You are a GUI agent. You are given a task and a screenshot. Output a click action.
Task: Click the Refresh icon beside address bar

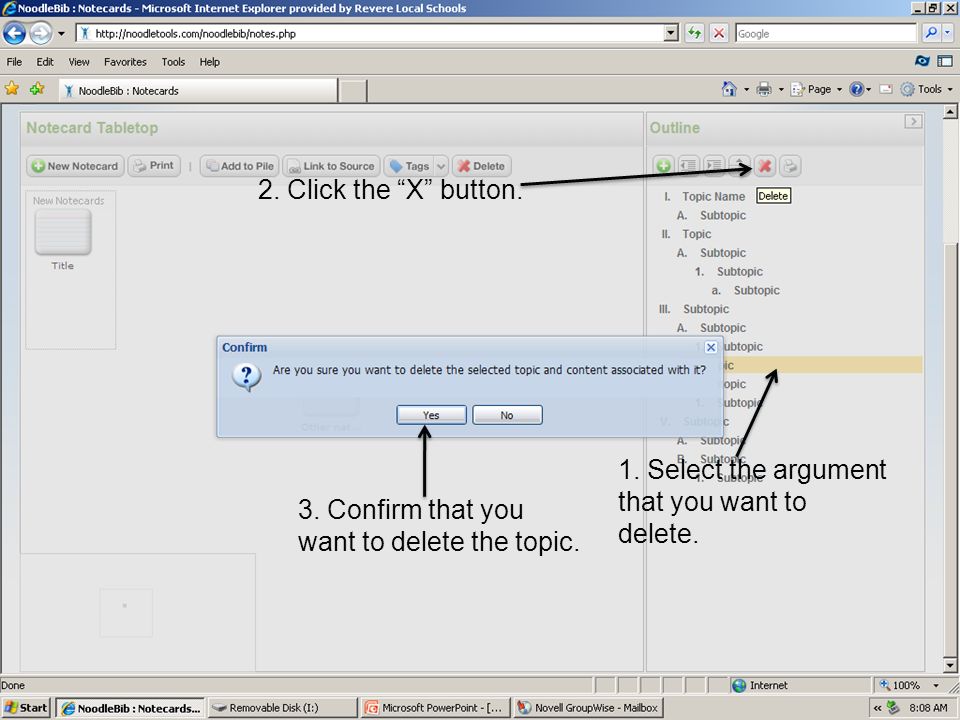coord(694,33)
